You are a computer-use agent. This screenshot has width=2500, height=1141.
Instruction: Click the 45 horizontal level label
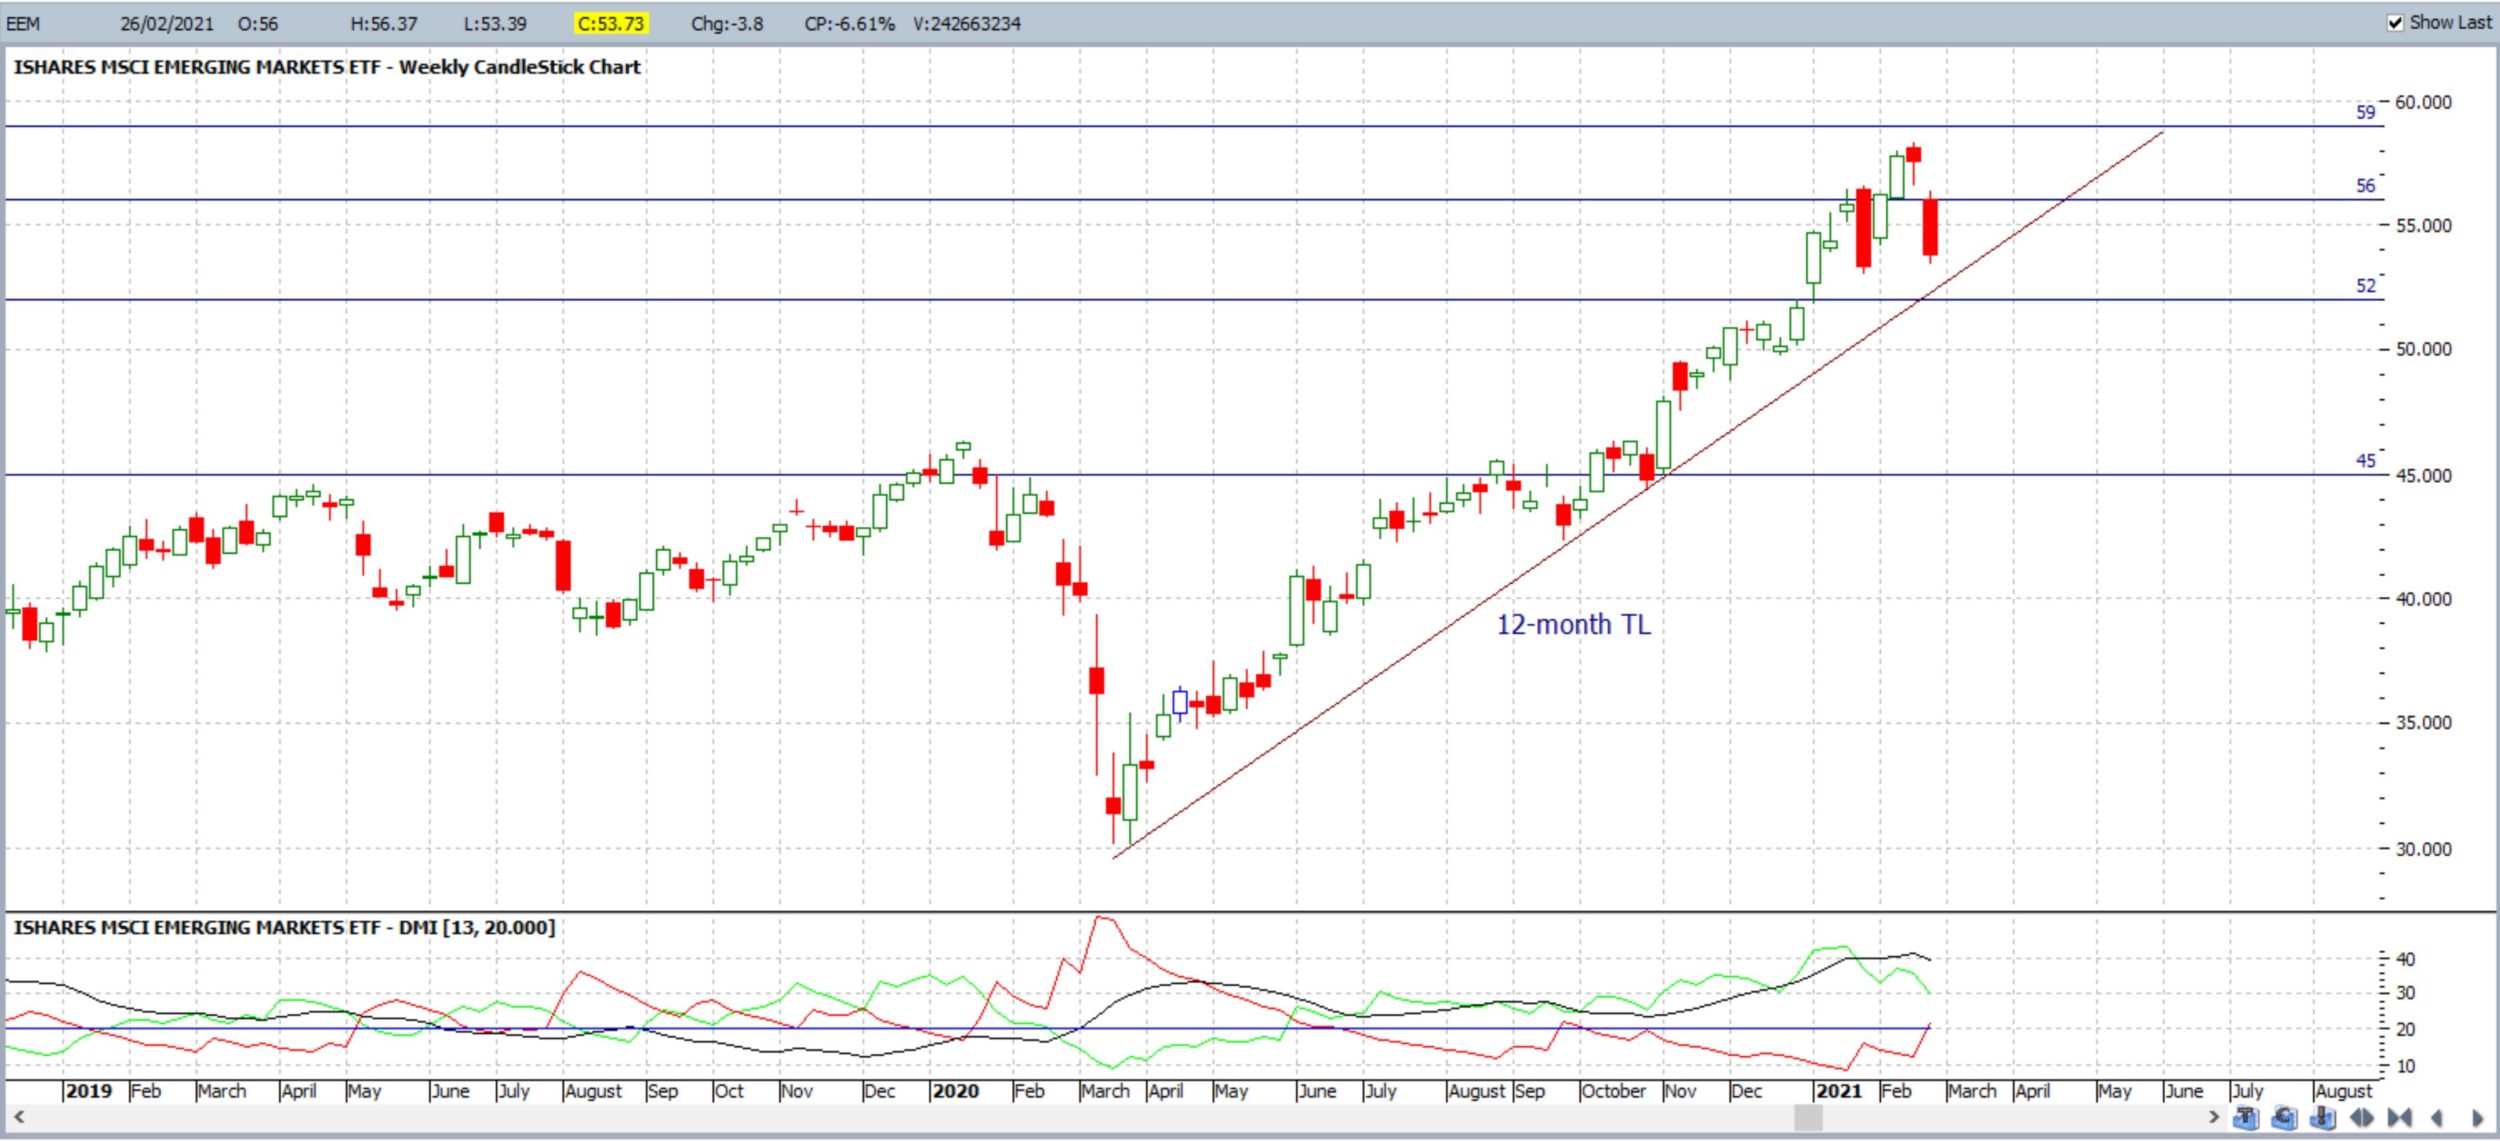(x=2365, y=460)
